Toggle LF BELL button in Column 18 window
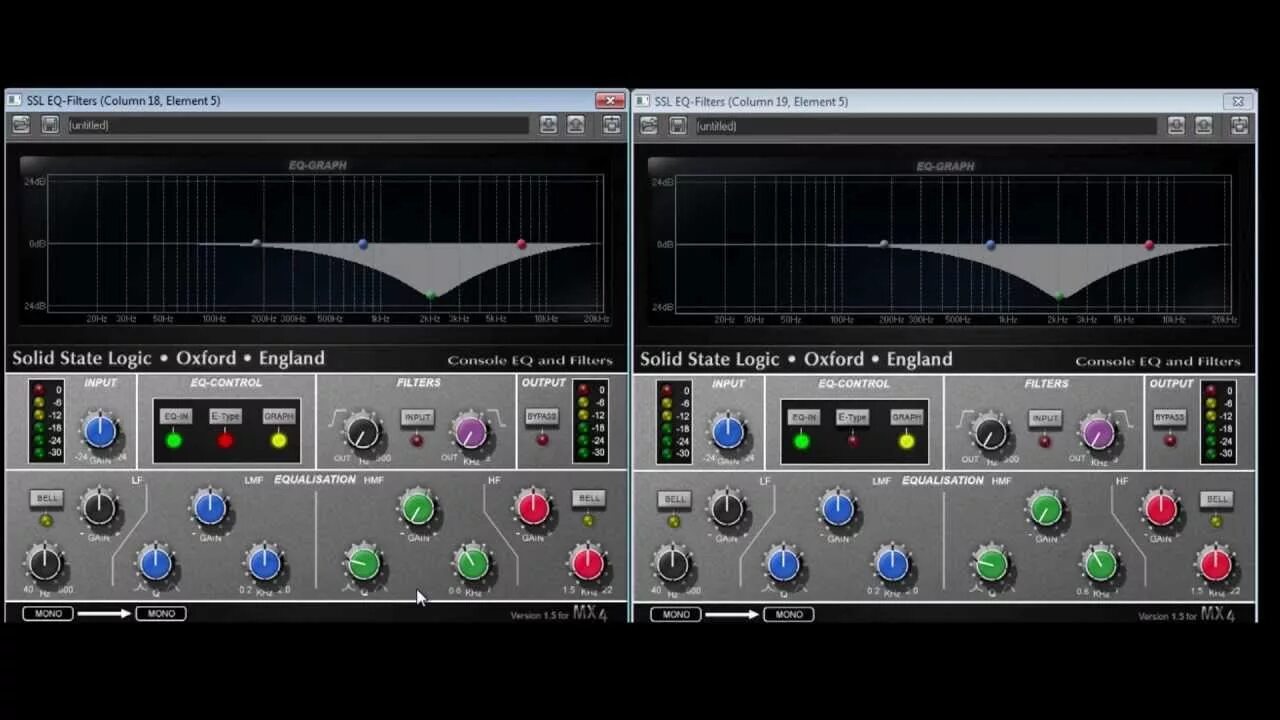1280x720 pixels. point(46,498)
